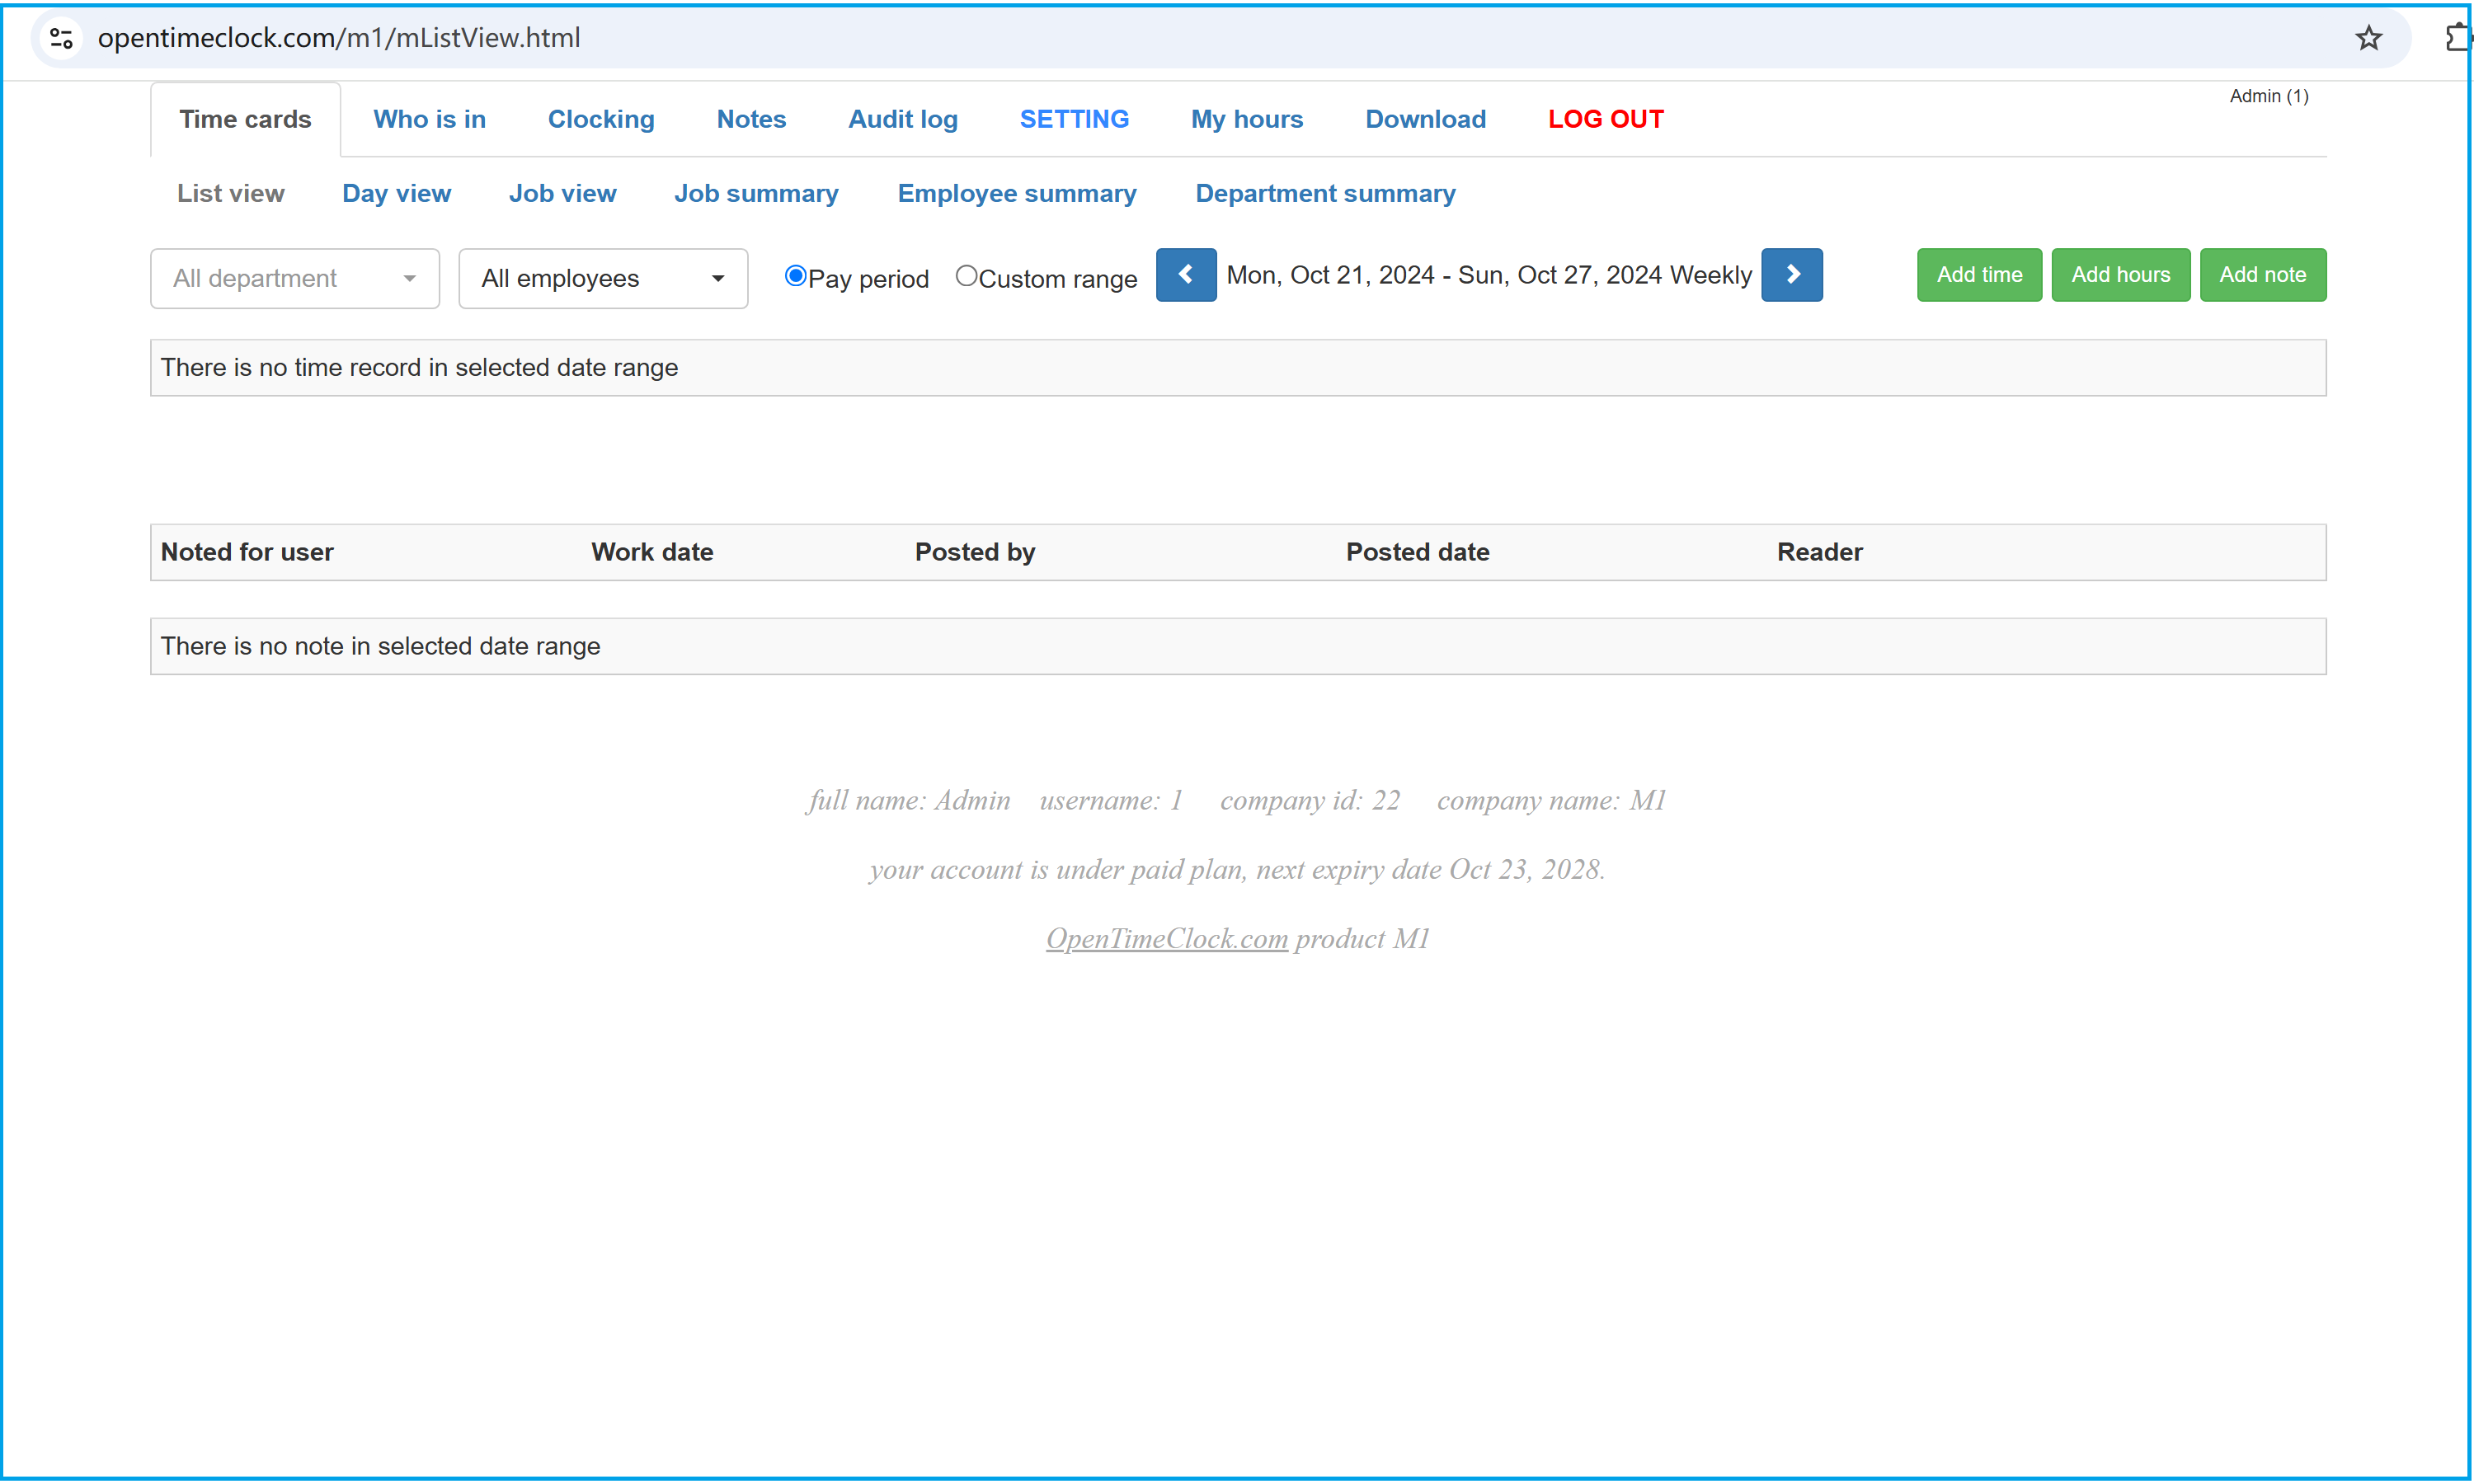Switch to Job view

562,193
